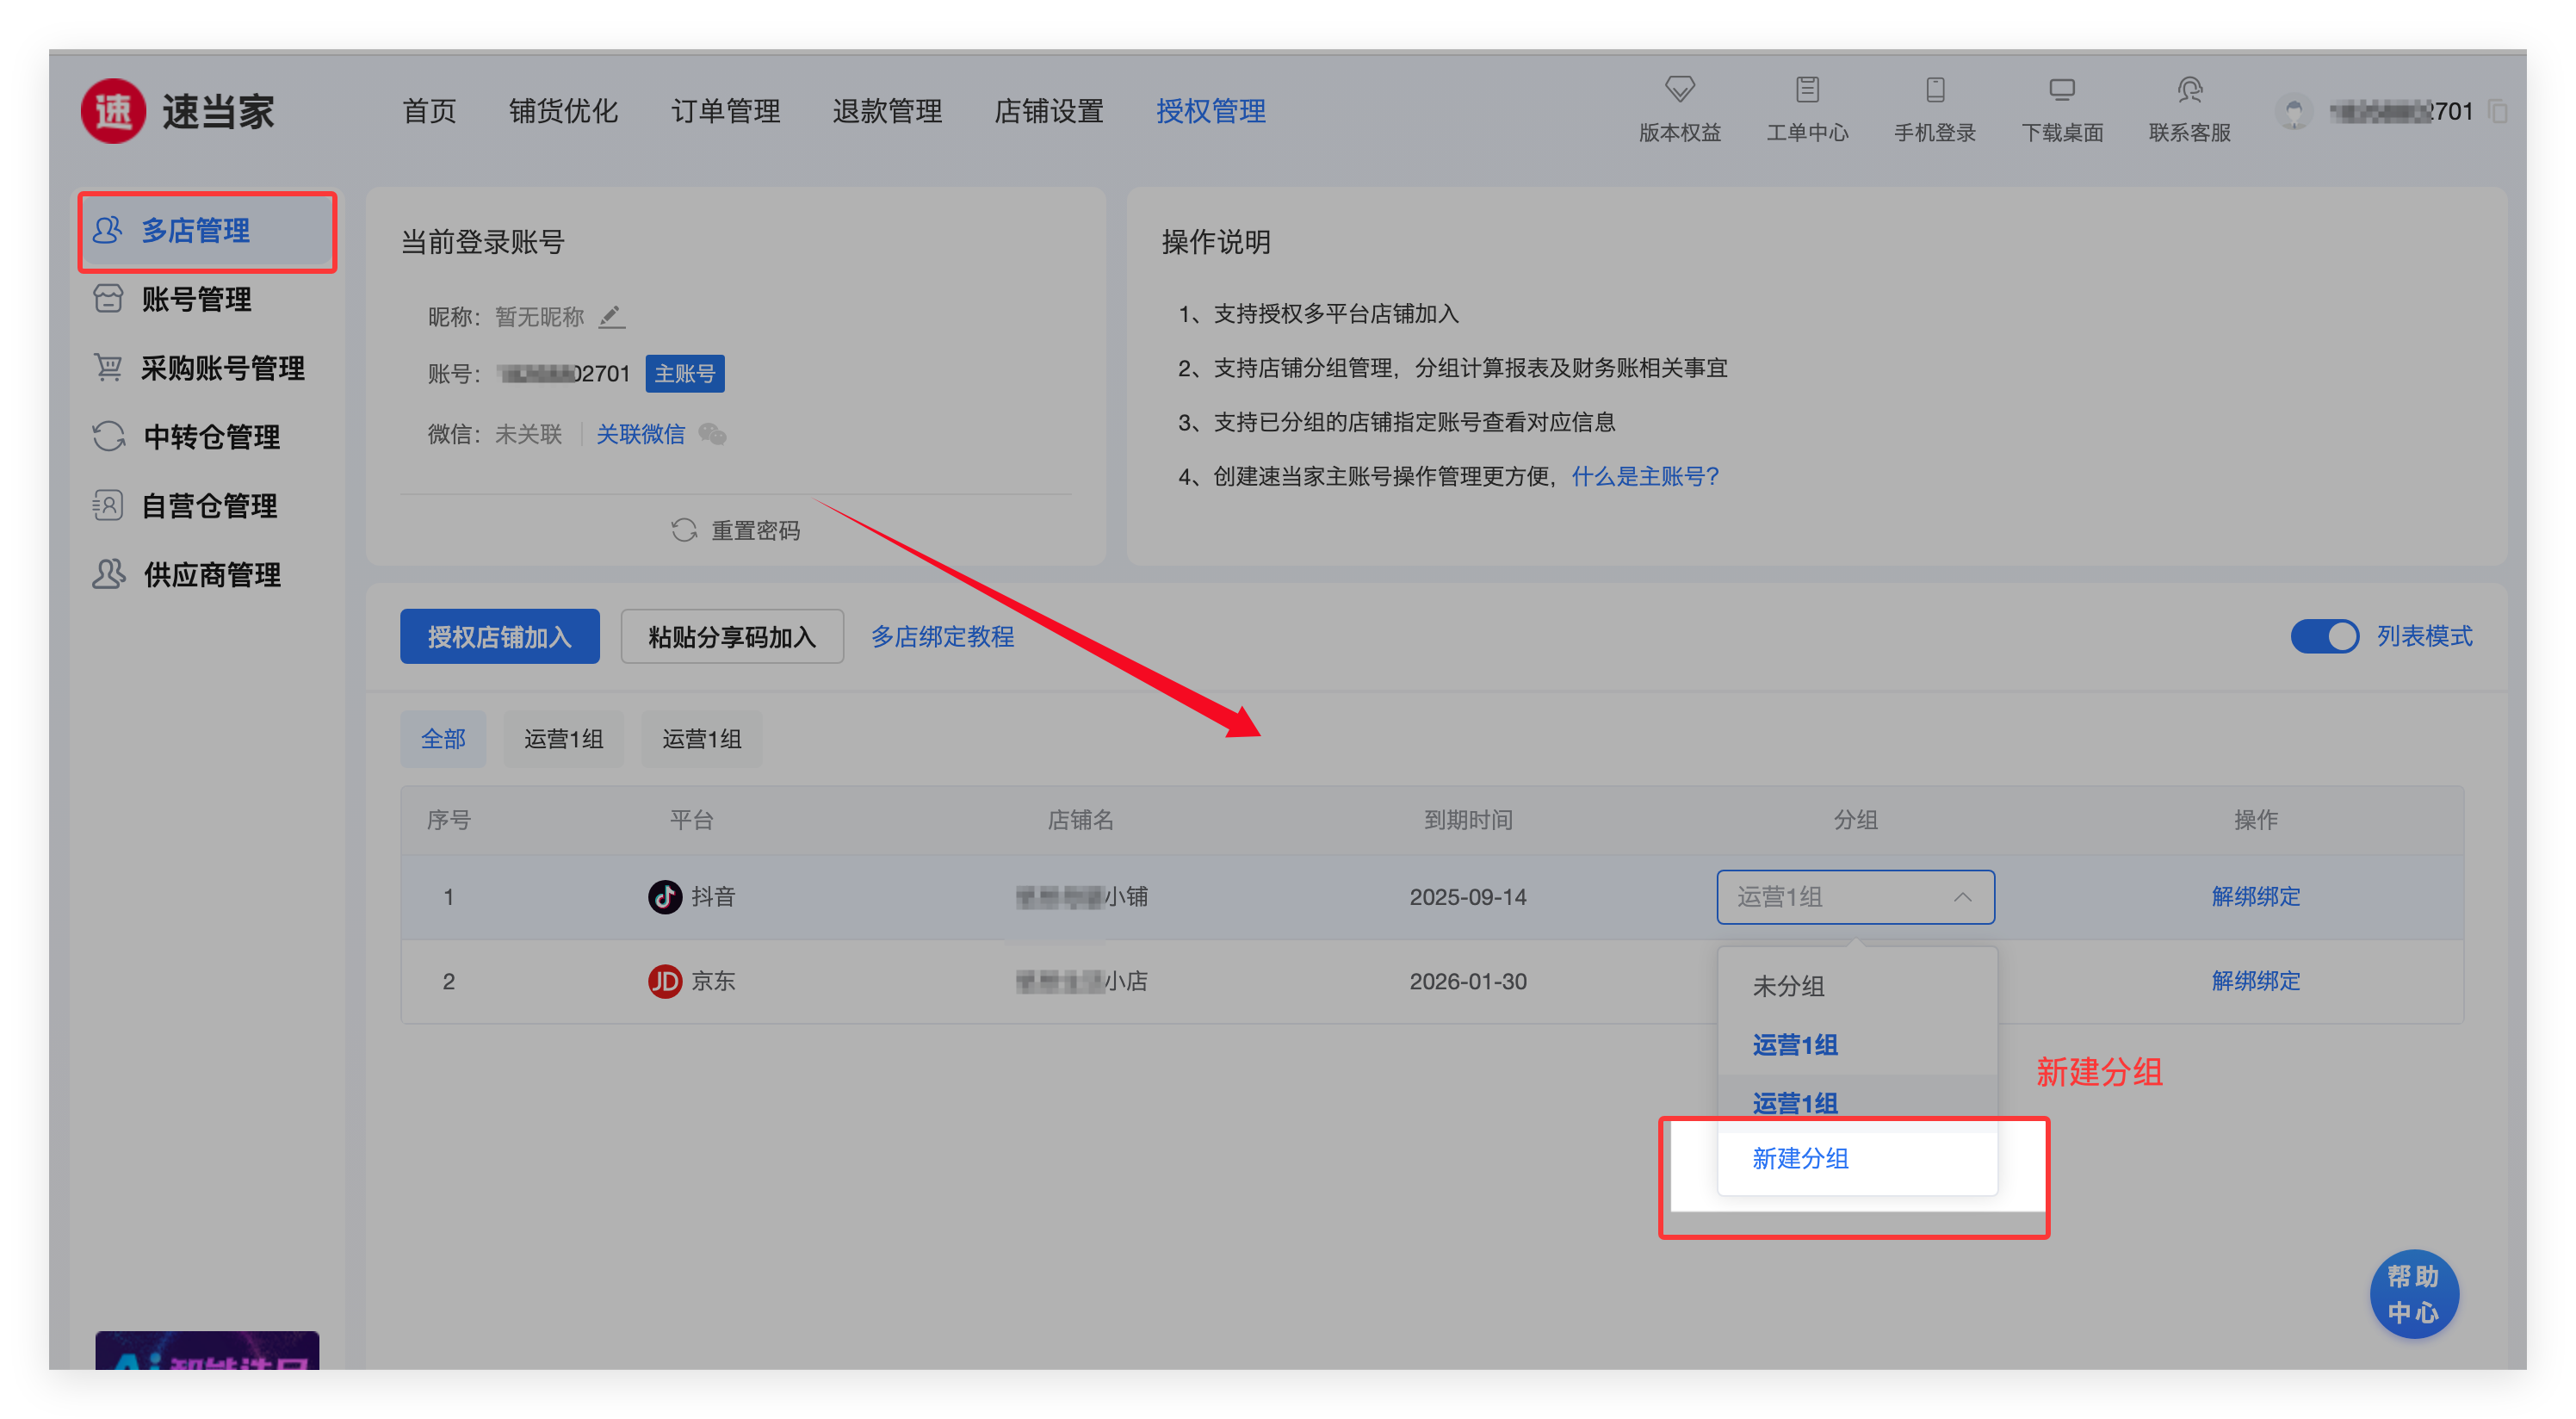
Task: Open the 什么是主账号? link
Action: pos(1645,476)
